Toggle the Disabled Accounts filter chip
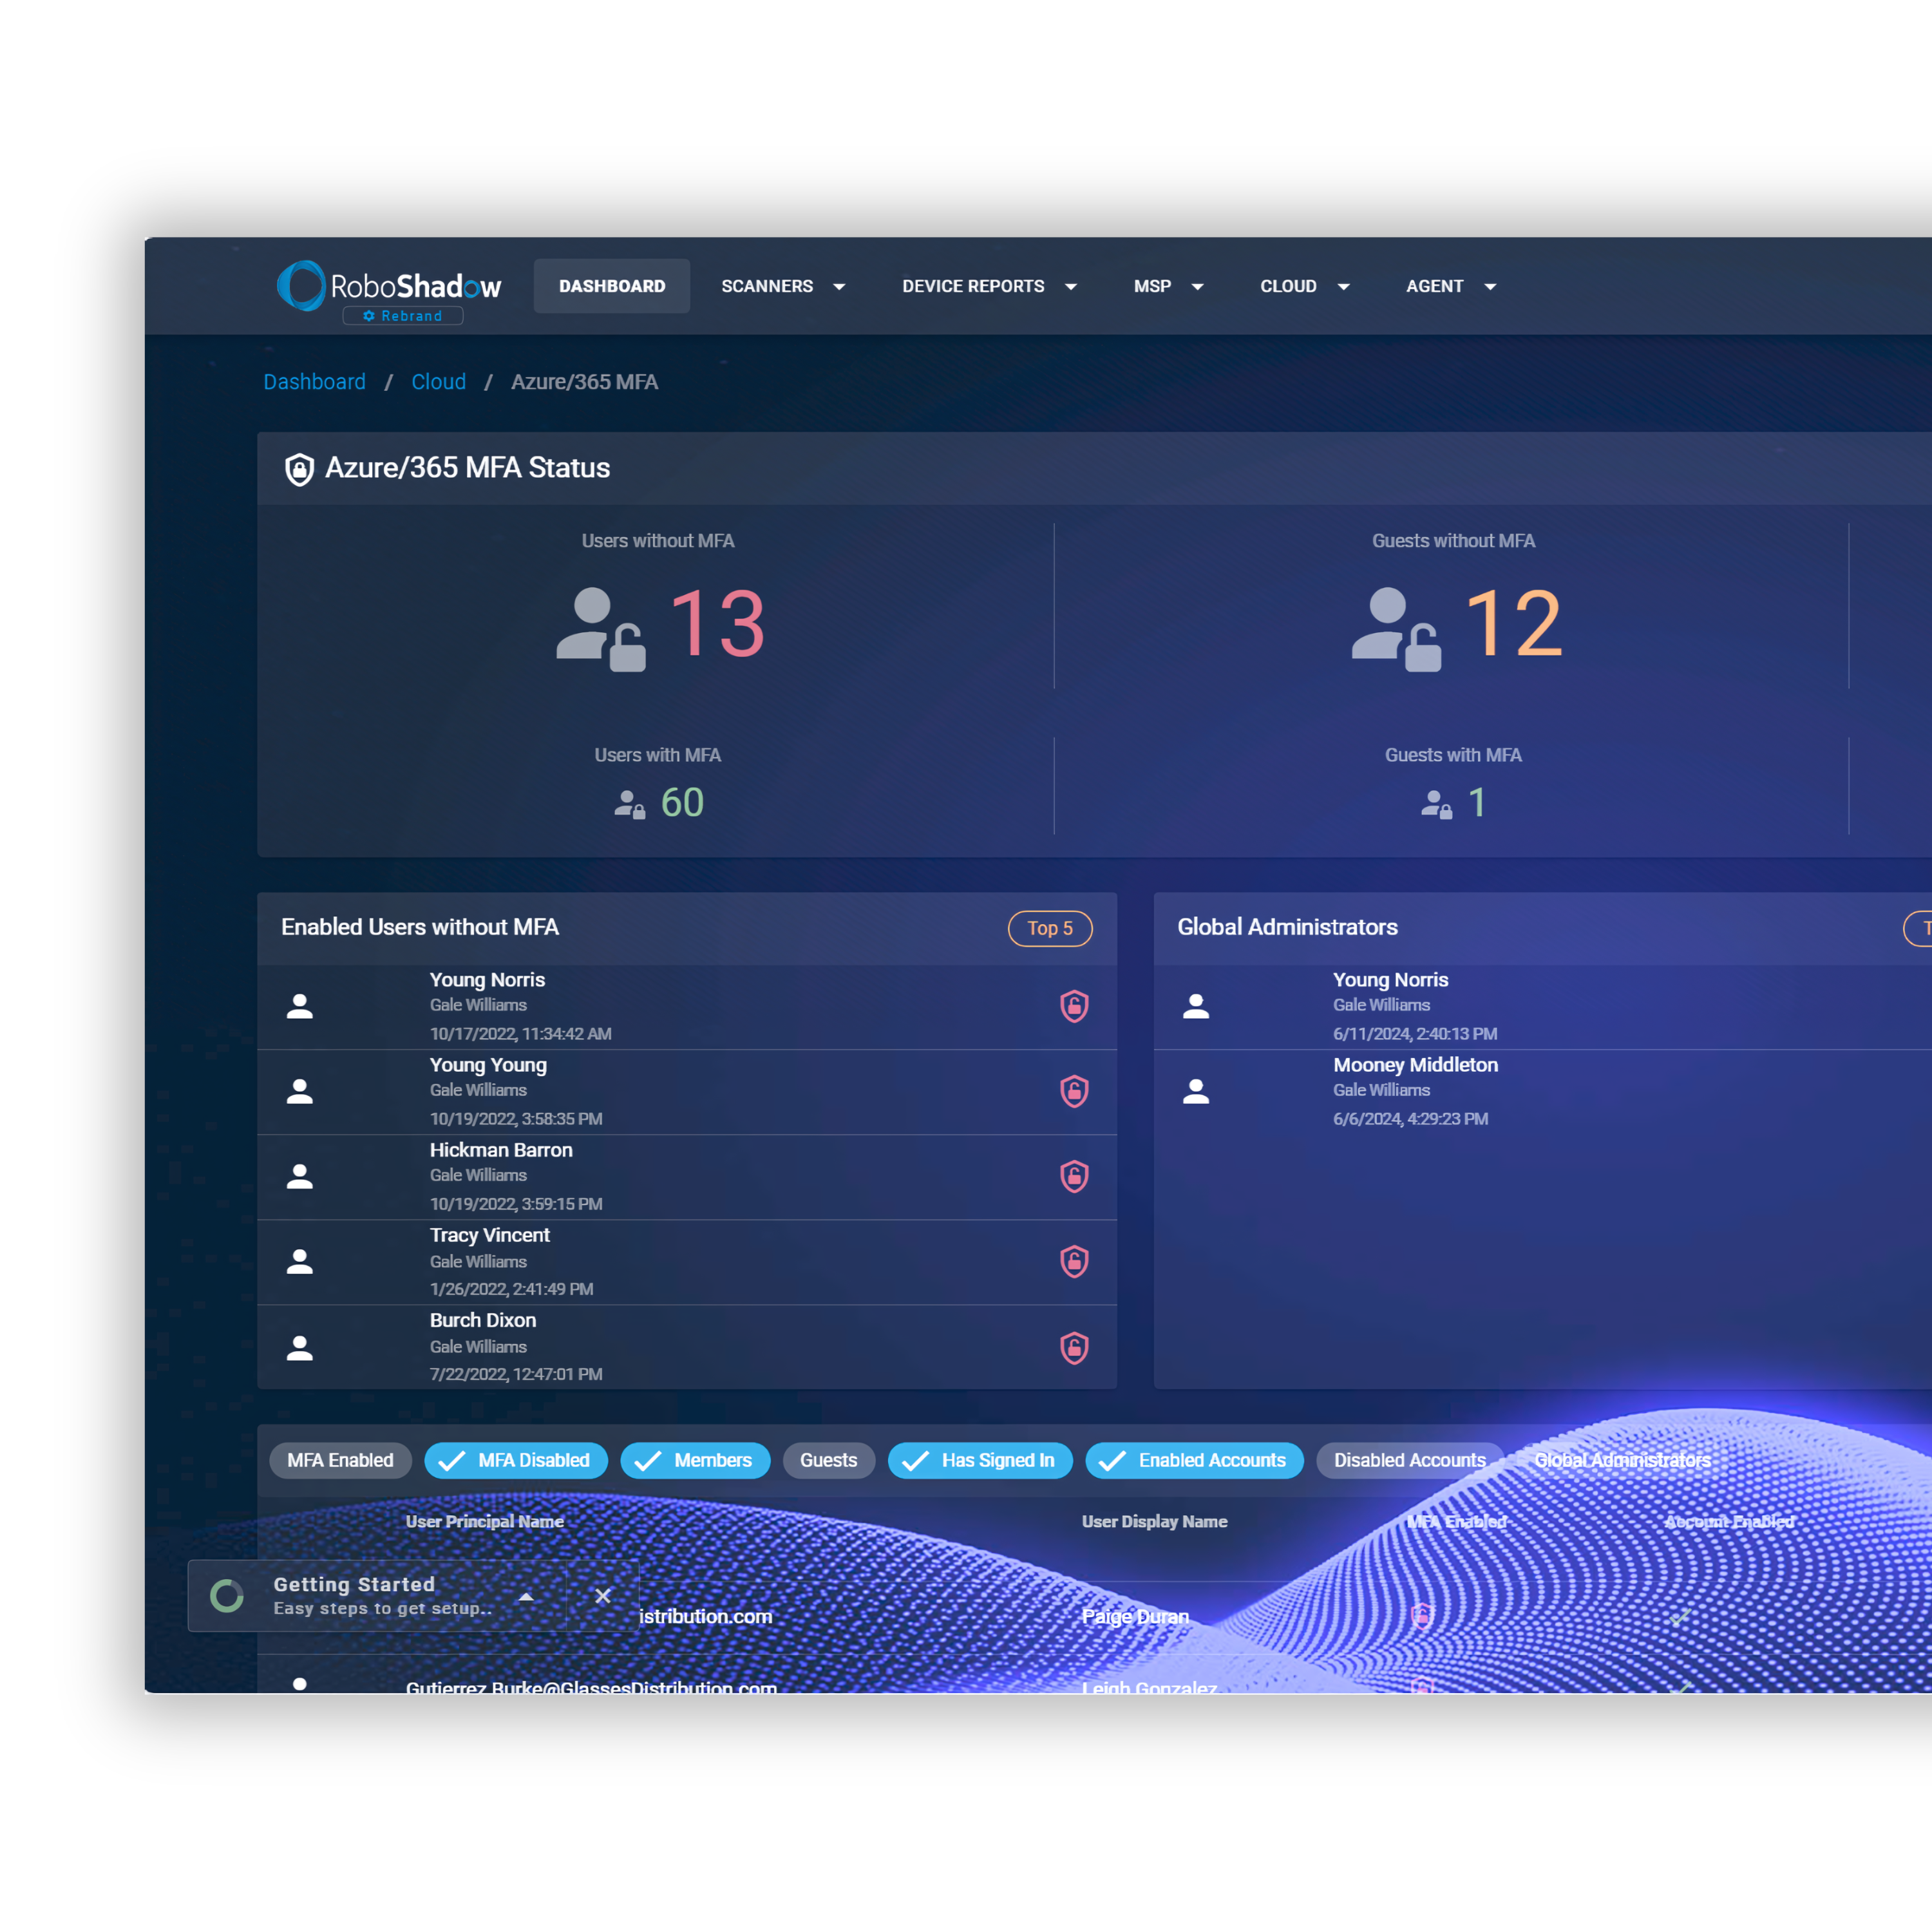The width and height of the screenshot is (1932, 1932). click(1409, 1460)
